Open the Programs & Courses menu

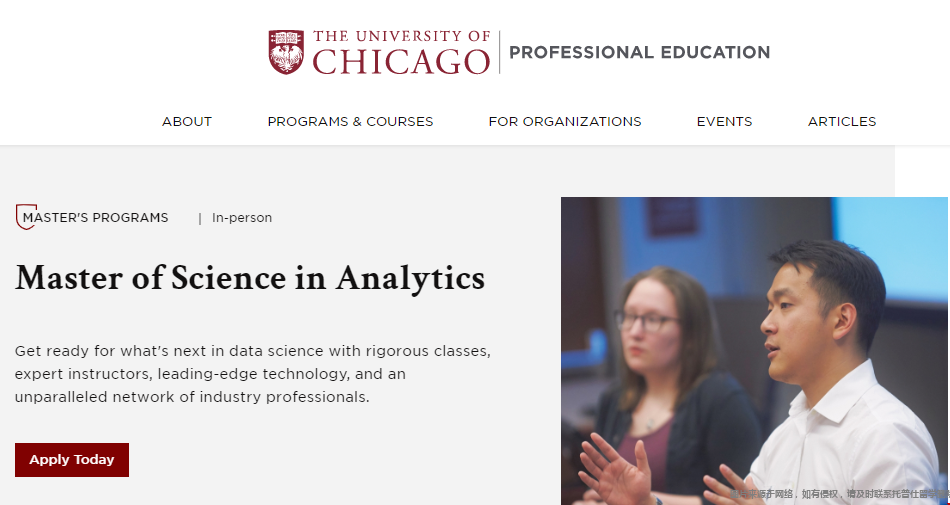point(350,122)
